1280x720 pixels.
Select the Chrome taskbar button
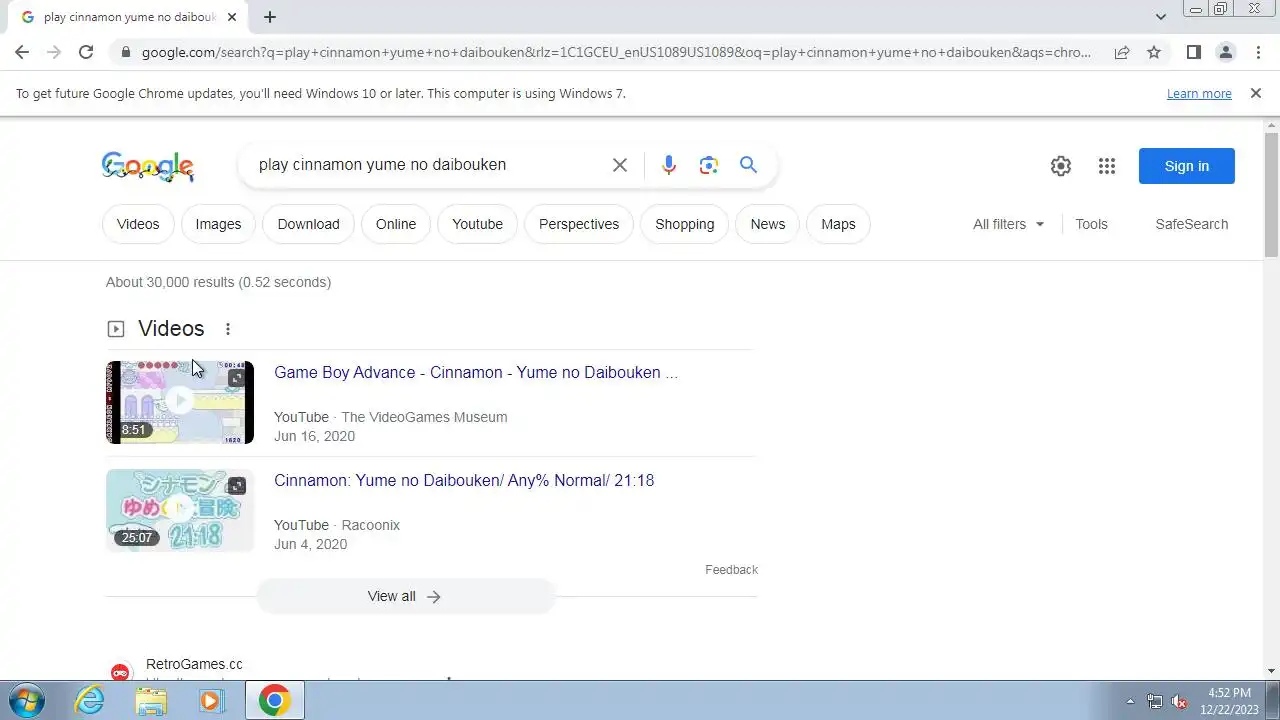pos(275,700)
